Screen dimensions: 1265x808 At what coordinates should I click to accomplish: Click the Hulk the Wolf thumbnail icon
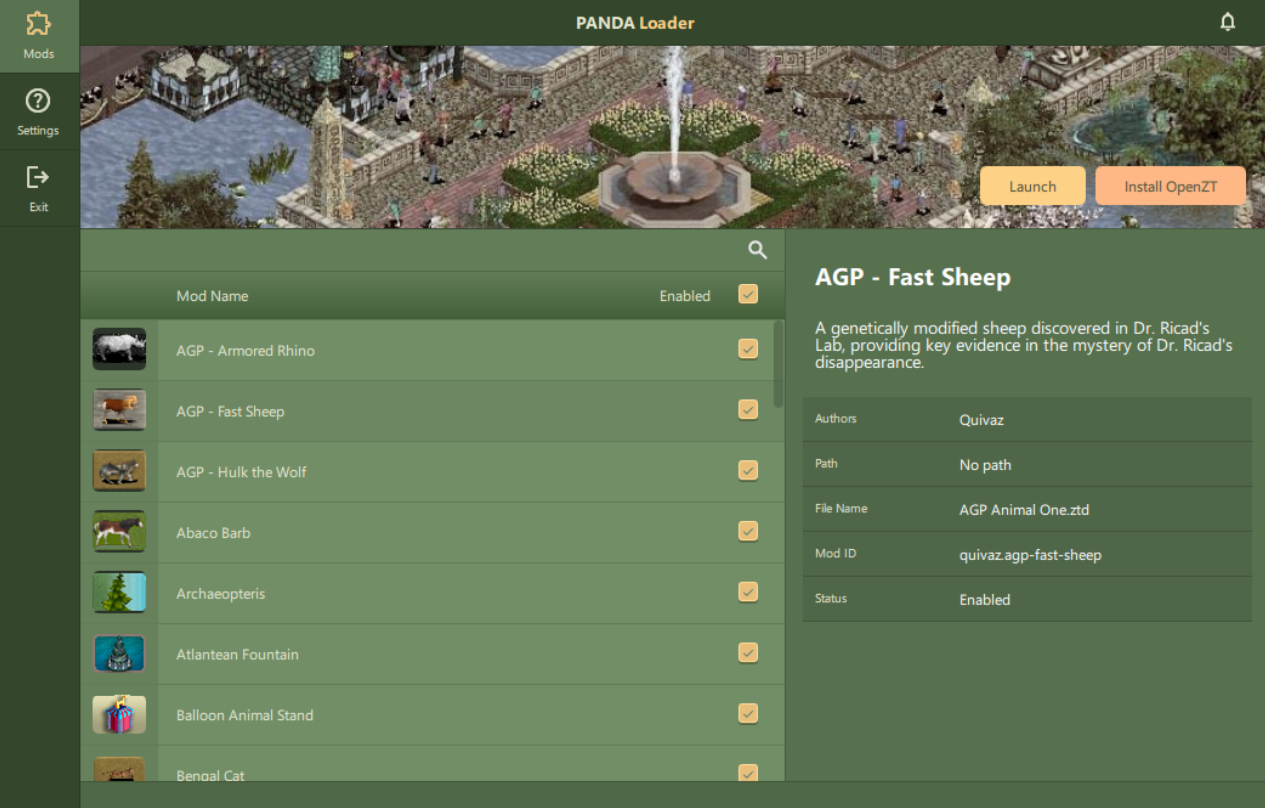point(119,471)
